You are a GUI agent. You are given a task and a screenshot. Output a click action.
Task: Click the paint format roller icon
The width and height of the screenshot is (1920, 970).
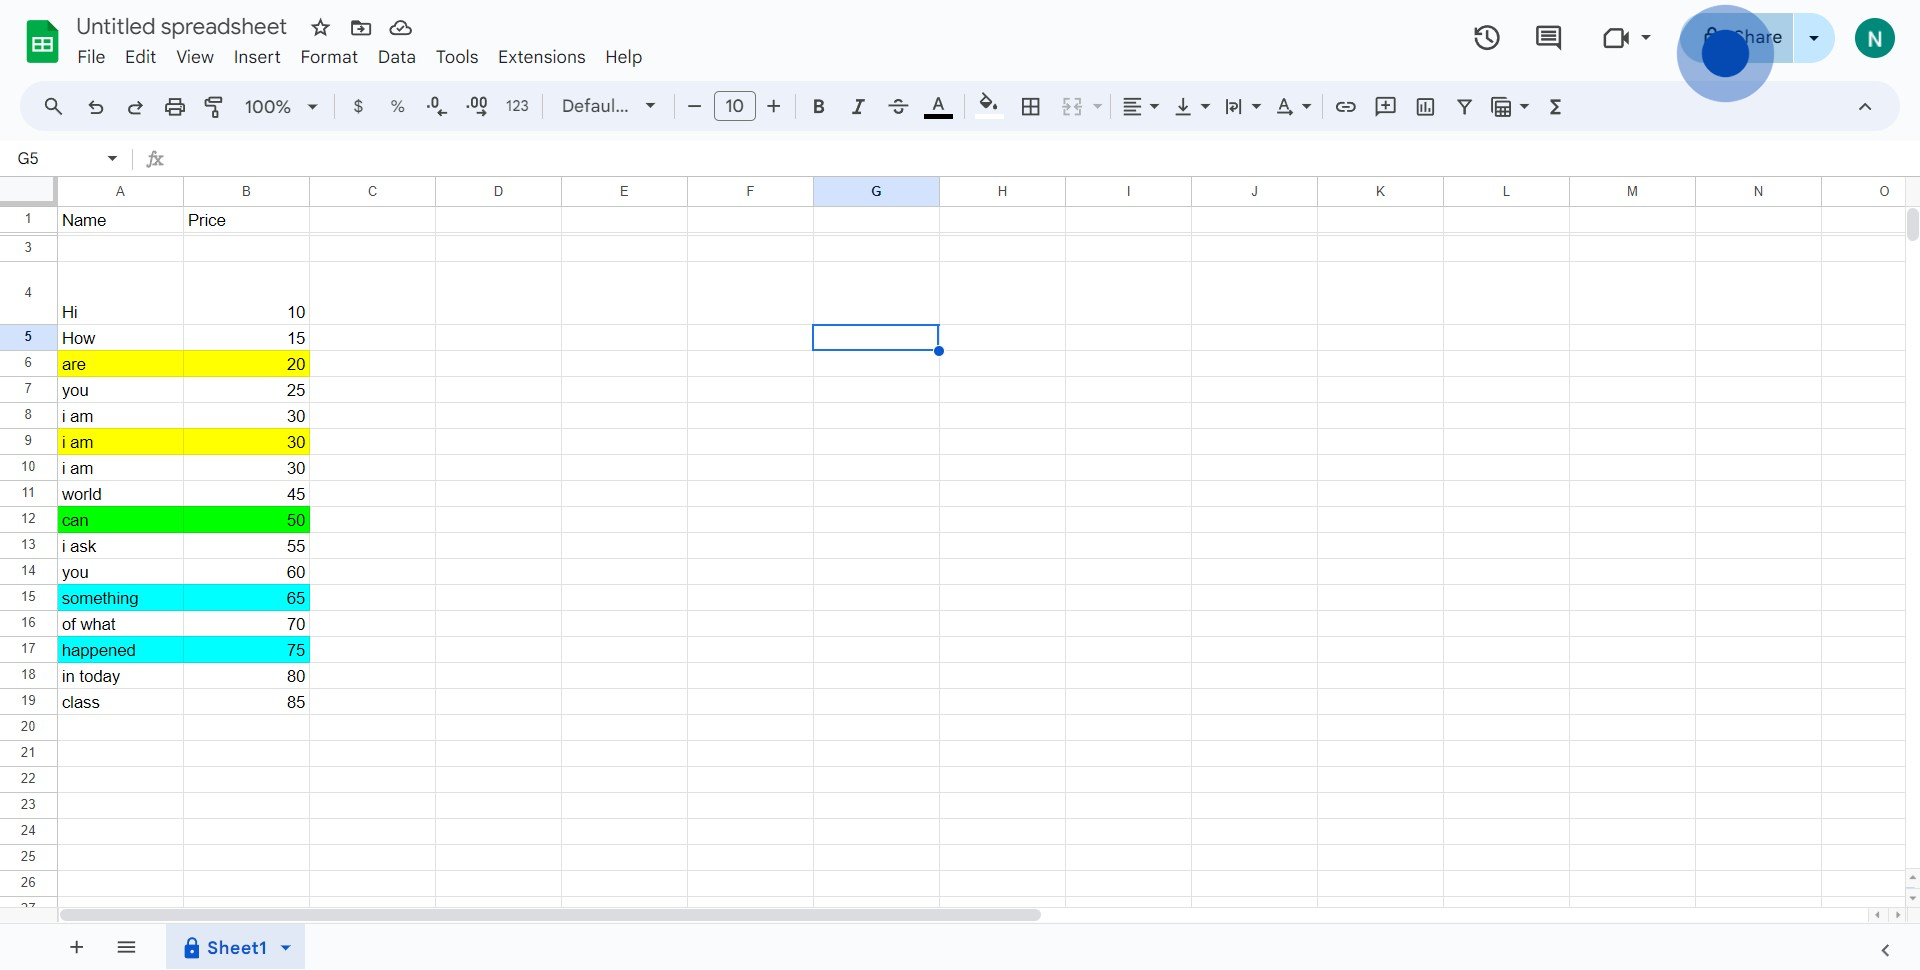click(214, 107)
